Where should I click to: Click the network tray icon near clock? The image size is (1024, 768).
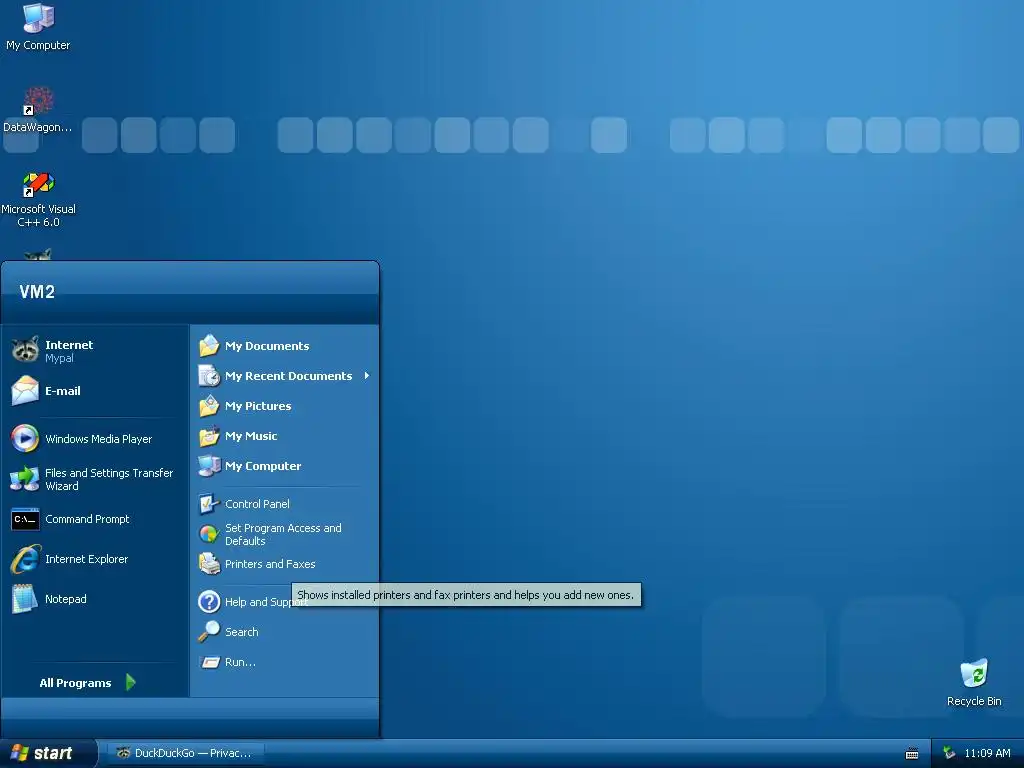click(x=949, y=753)
